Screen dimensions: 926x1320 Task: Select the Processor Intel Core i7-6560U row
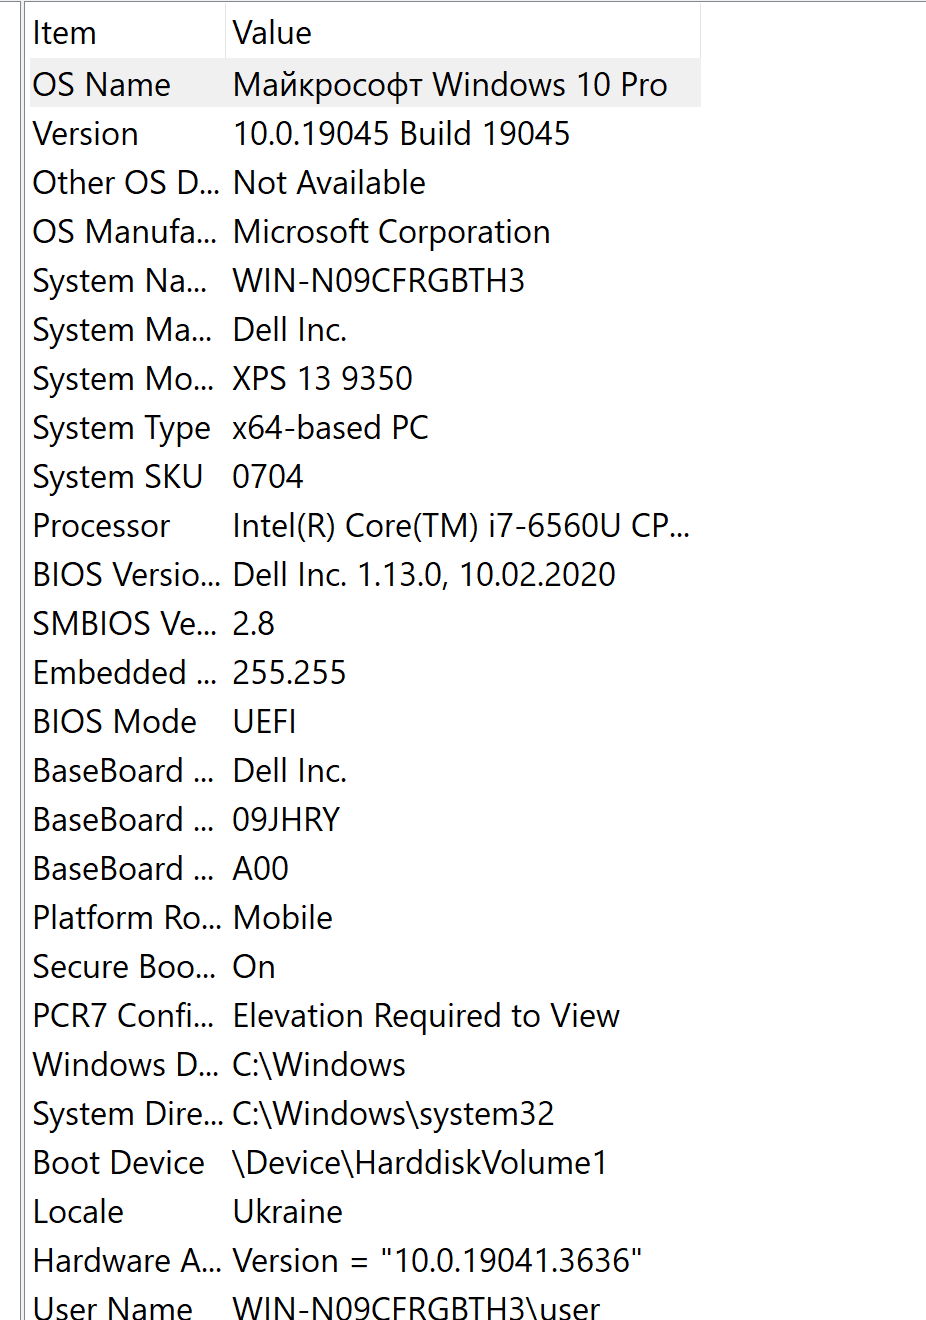click(365, 525)
